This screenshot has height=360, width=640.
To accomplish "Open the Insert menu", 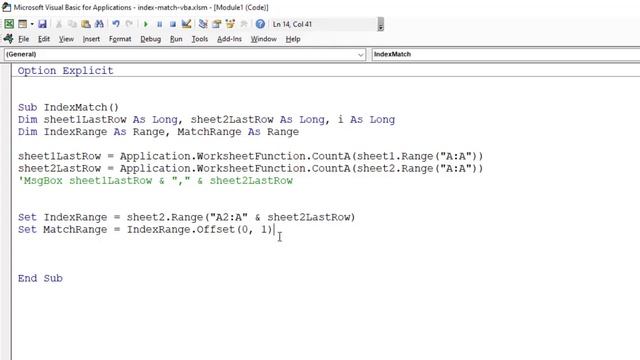I will click(91, 39).
